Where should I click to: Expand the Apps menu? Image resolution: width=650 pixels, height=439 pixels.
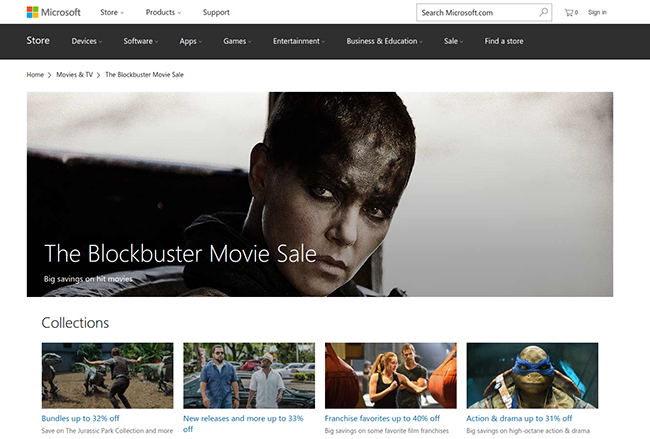pos(191,41)
